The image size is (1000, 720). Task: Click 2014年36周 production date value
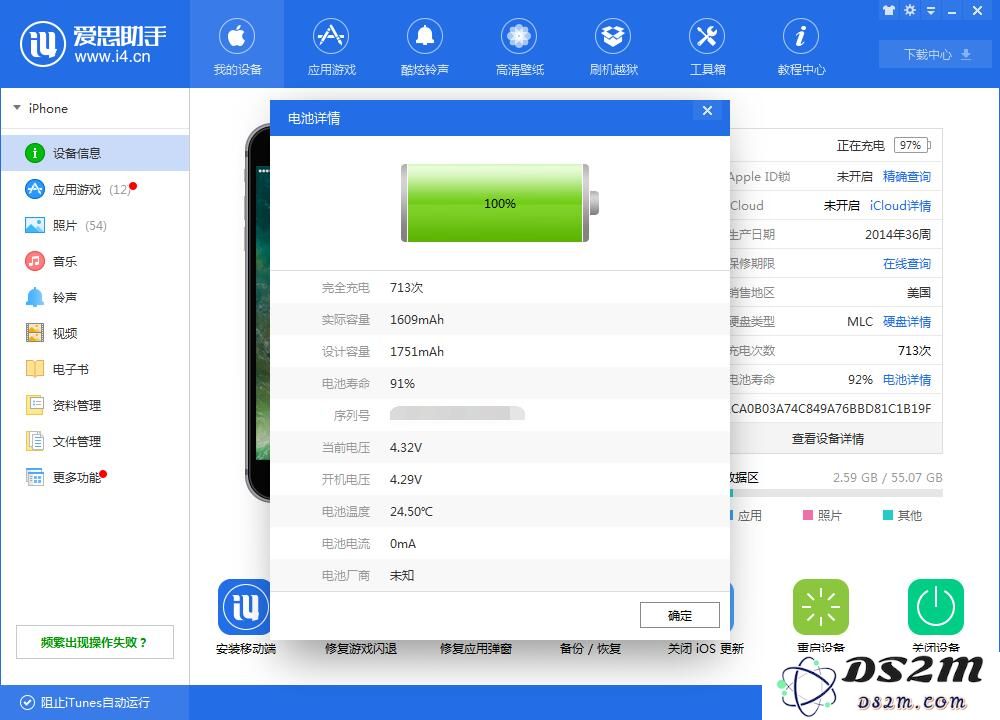coord(898,235)
